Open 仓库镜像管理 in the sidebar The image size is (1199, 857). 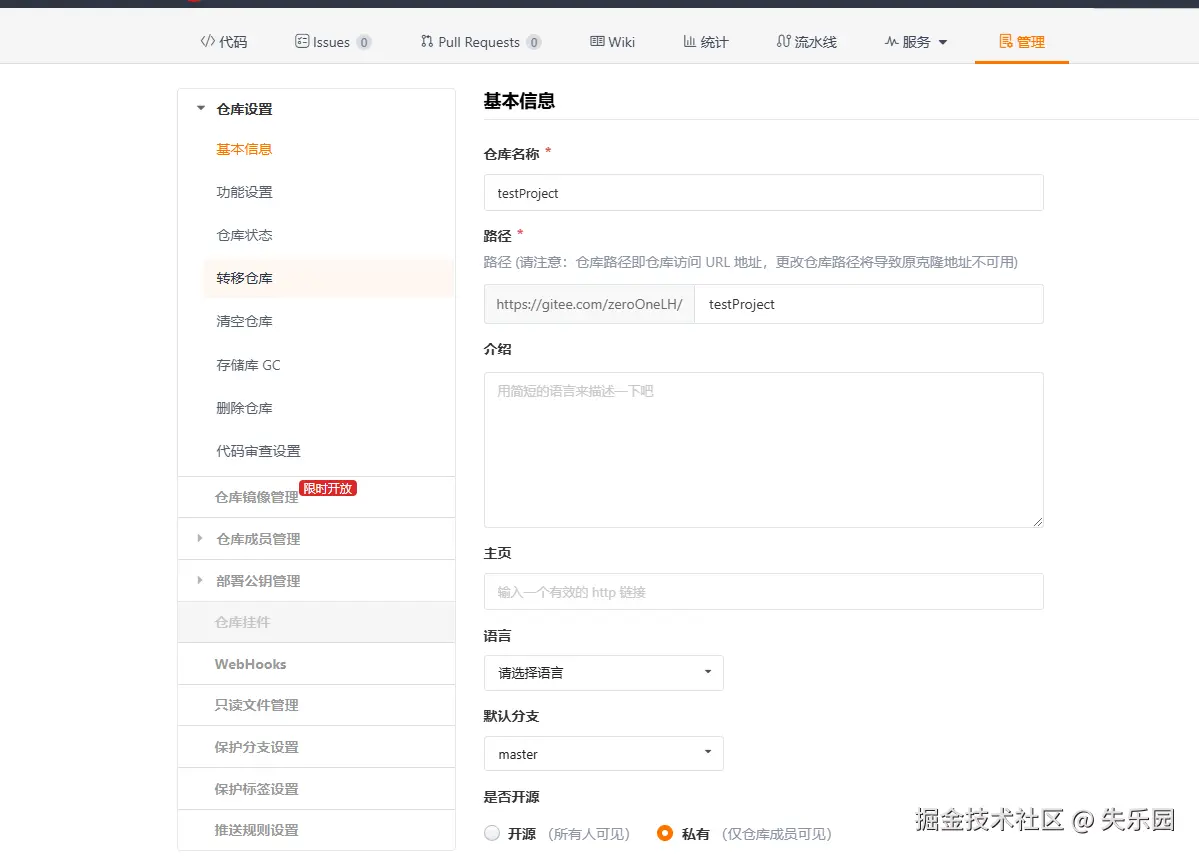click(256, 497)
